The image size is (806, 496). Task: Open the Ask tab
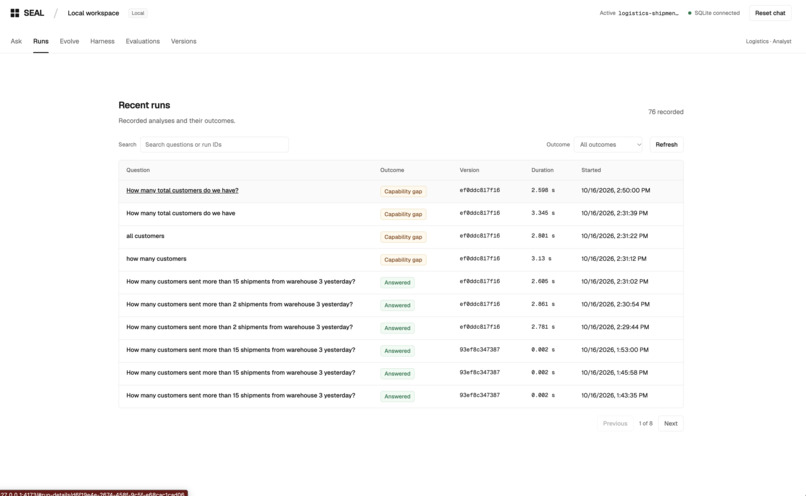pos(16,41)
